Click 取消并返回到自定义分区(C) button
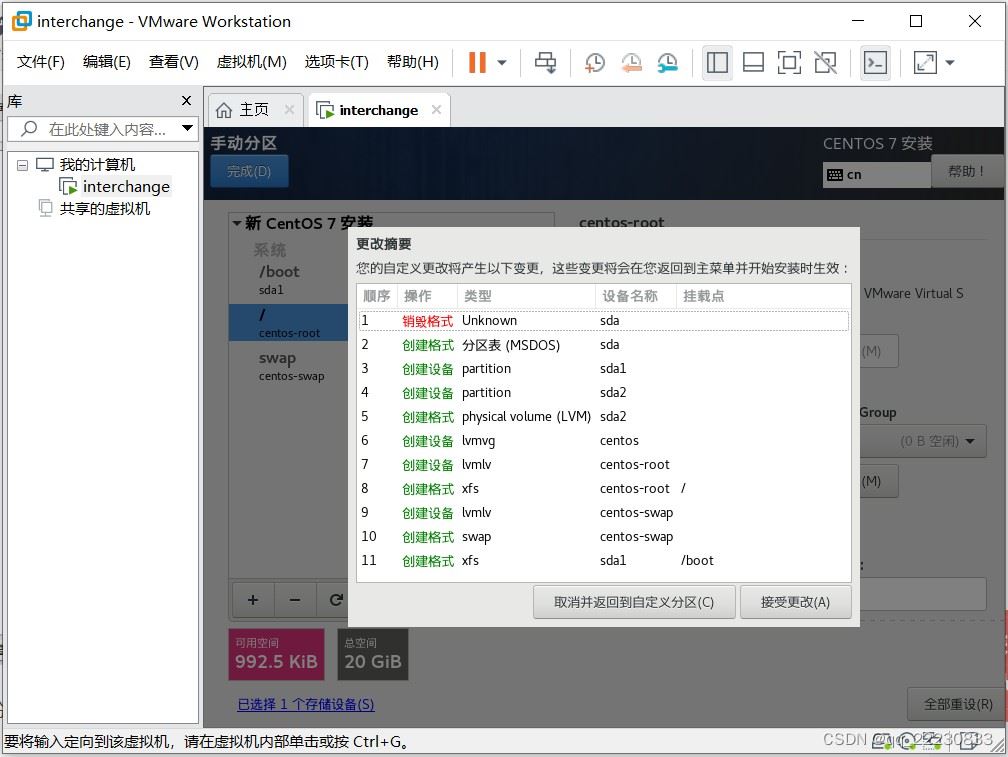This screenshot has height=757, width=1008. point(634,602)
